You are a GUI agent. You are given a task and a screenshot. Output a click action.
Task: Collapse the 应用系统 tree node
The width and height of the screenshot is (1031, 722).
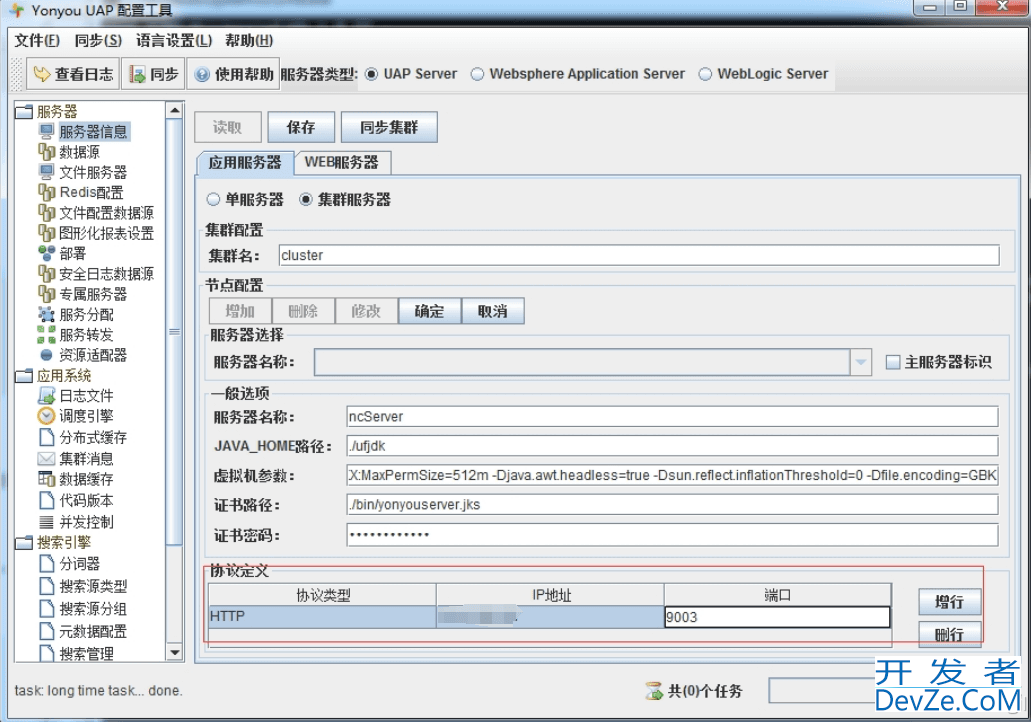point(24,376)
